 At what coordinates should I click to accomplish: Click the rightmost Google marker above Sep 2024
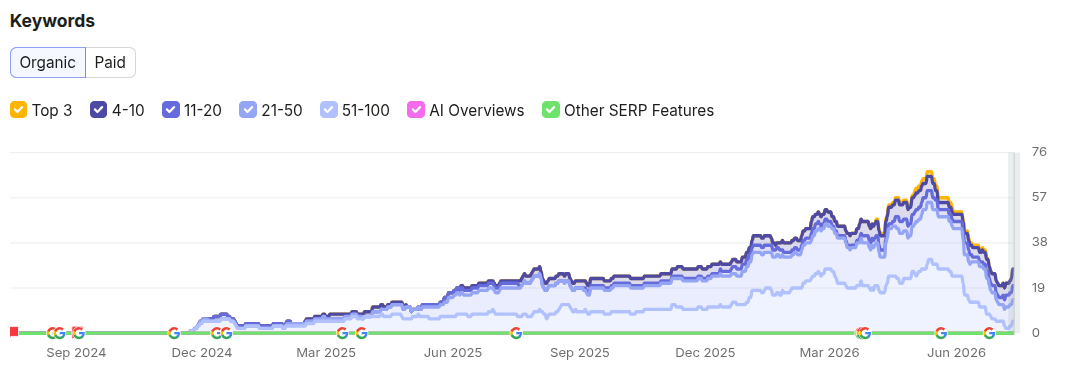coord(78,333)
